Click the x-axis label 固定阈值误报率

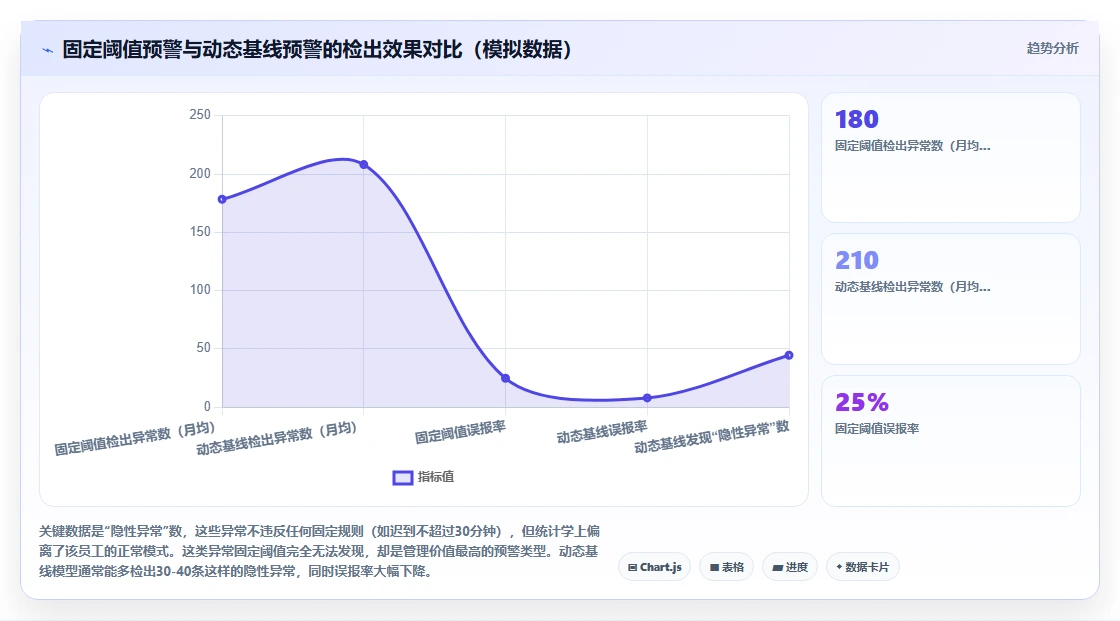click(x=460, y=432)
